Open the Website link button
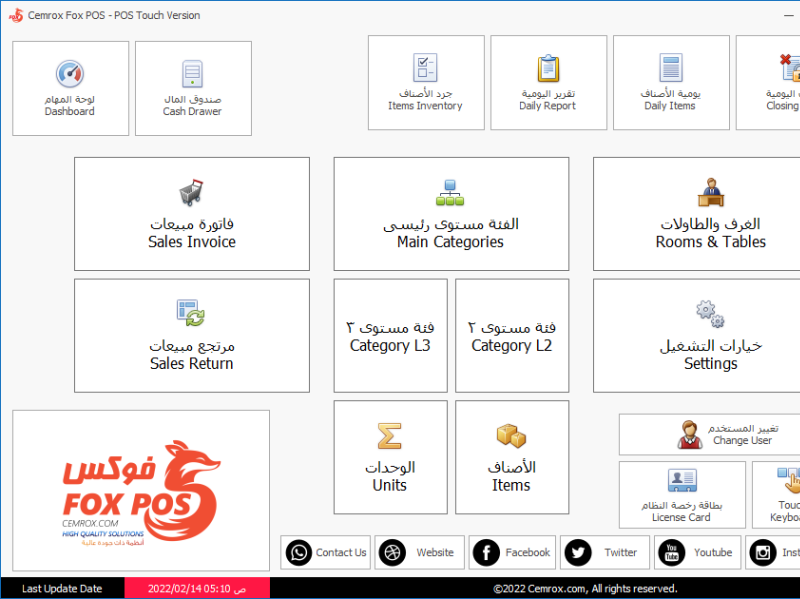800x599 pixels. [x=421, y=552]
